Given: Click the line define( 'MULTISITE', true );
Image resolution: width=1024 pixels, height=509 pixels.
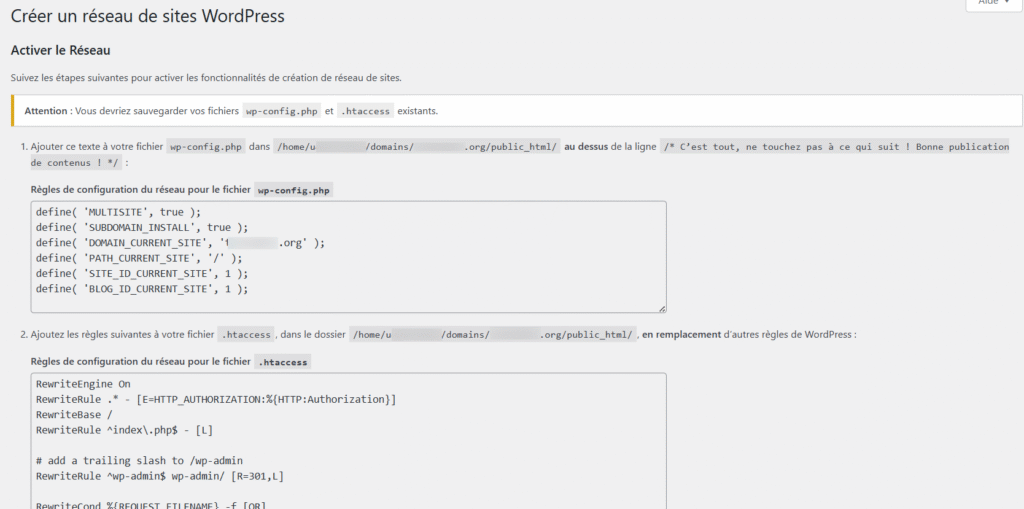Looking at the screenshot, I should pyautogui.click(x=119, y=213).
